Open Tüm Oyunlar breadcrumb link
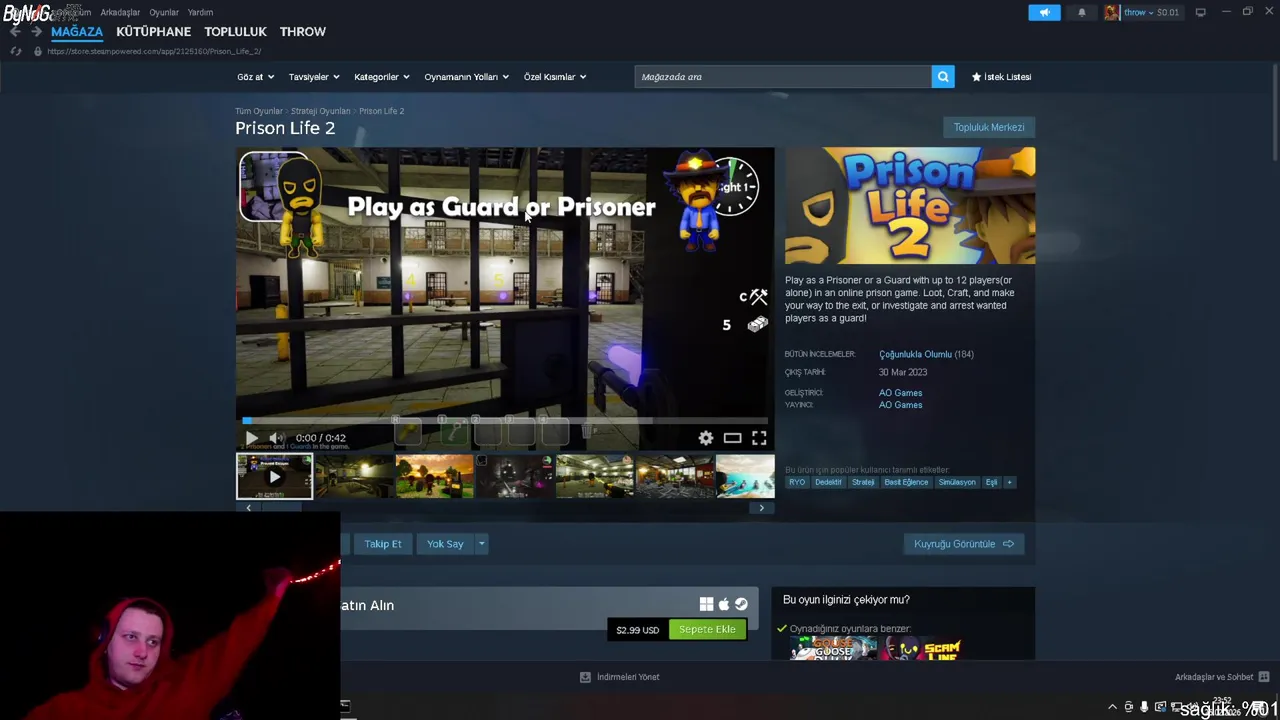The width and height of the screenshot is (1280, 720). pyautogui.click(x=259, y=111)
